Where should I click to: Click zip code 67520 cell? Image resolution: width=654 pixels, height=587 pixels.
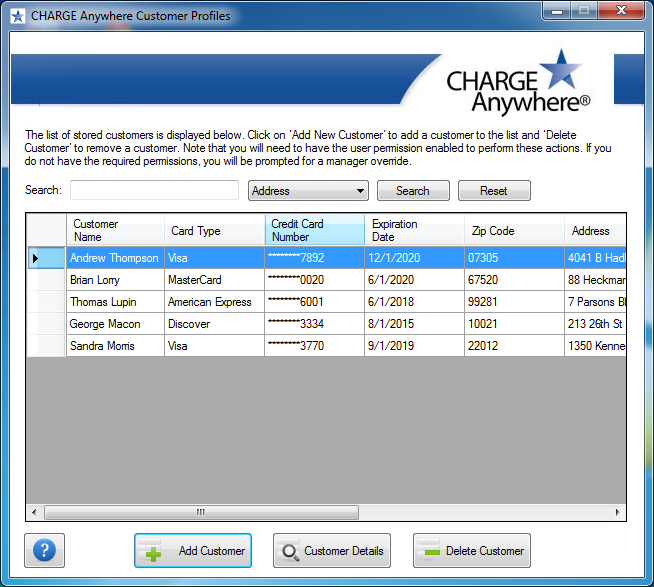pos(514,280)
